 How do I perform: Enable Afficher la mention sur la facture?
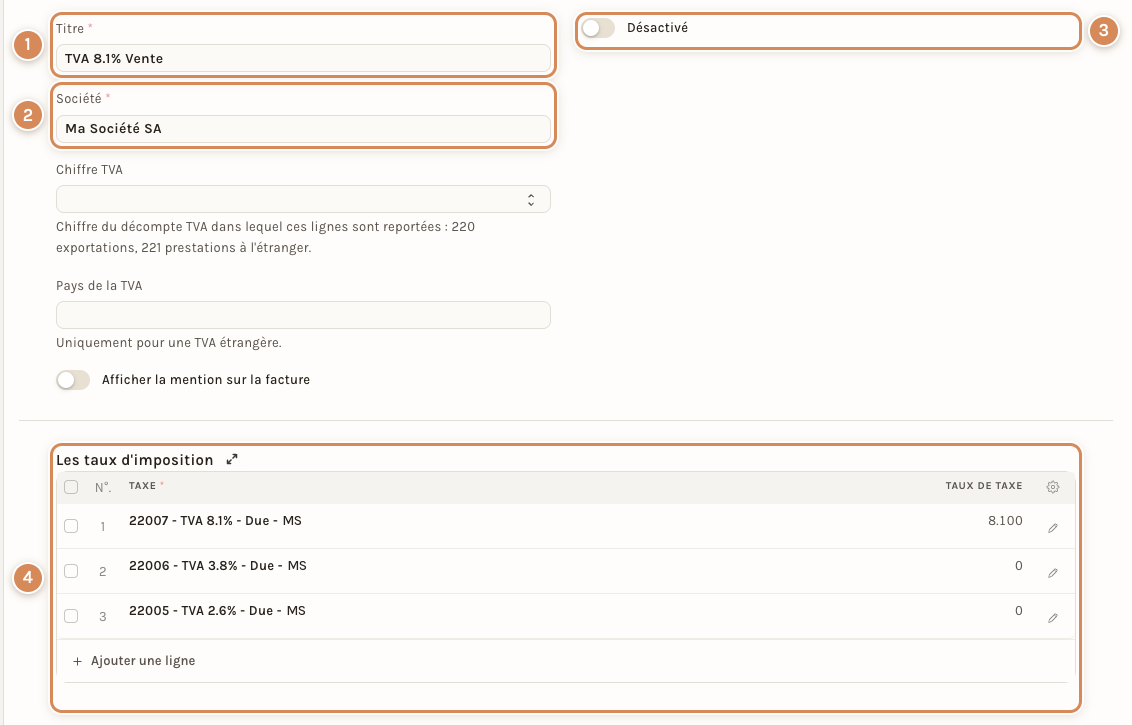point(73,380)
